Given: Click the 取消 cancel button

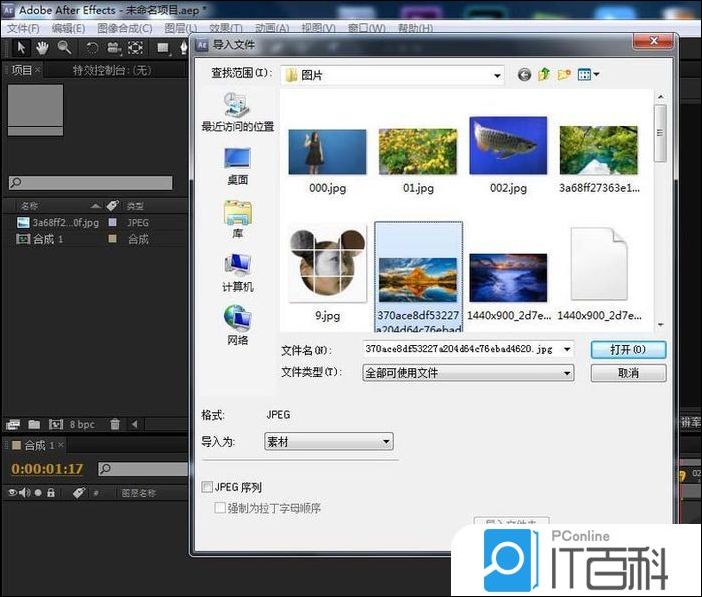Looking at the screenshot, I should 627,373.
